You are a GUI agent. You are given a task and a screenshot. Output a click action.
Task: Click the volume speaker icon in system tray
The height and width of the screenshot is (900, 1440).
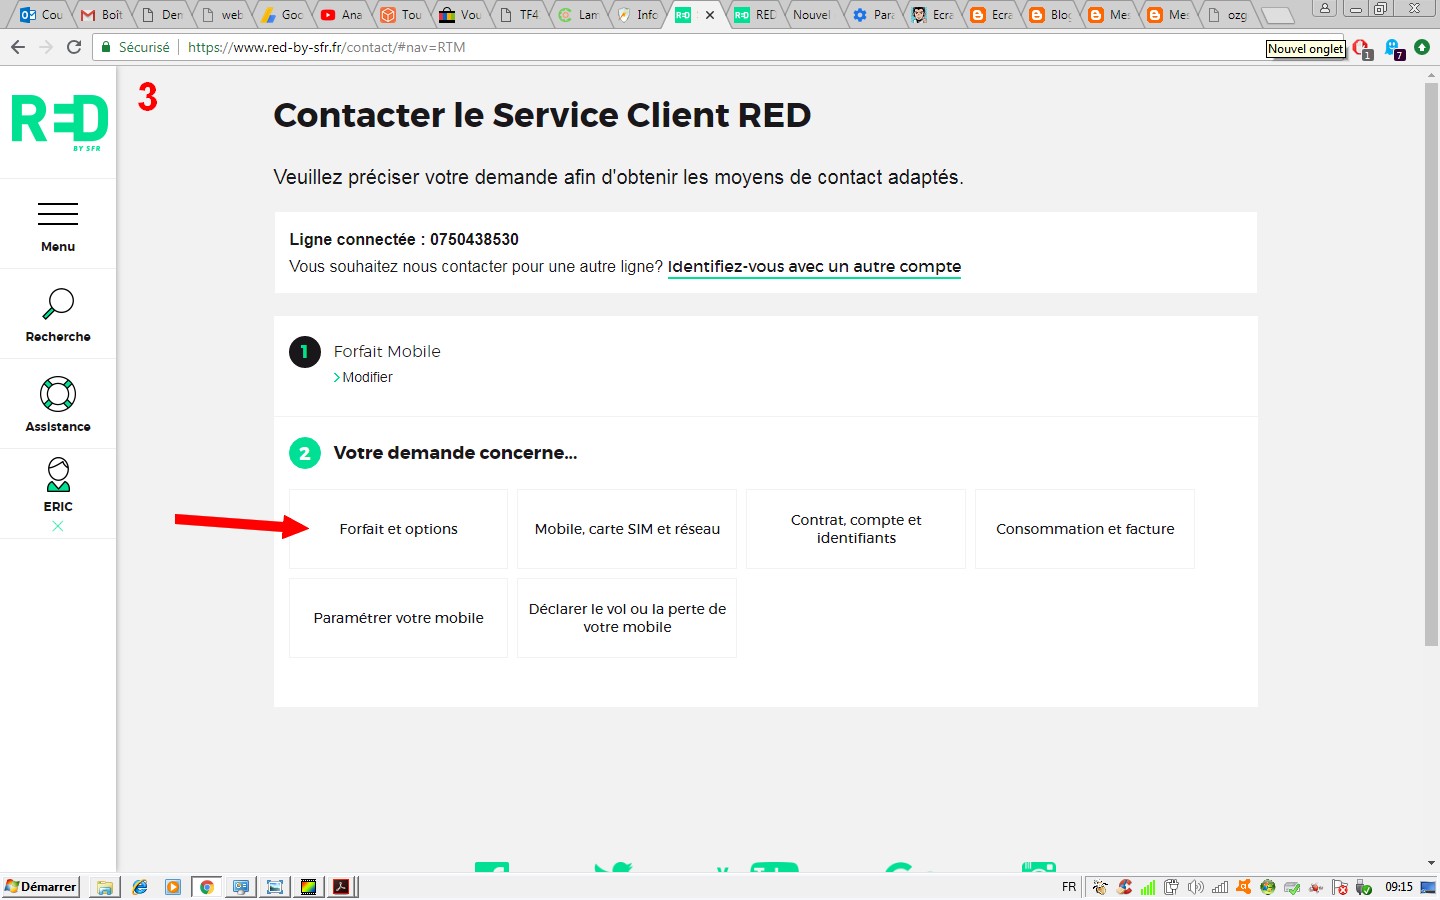(x=1195, y=887)
